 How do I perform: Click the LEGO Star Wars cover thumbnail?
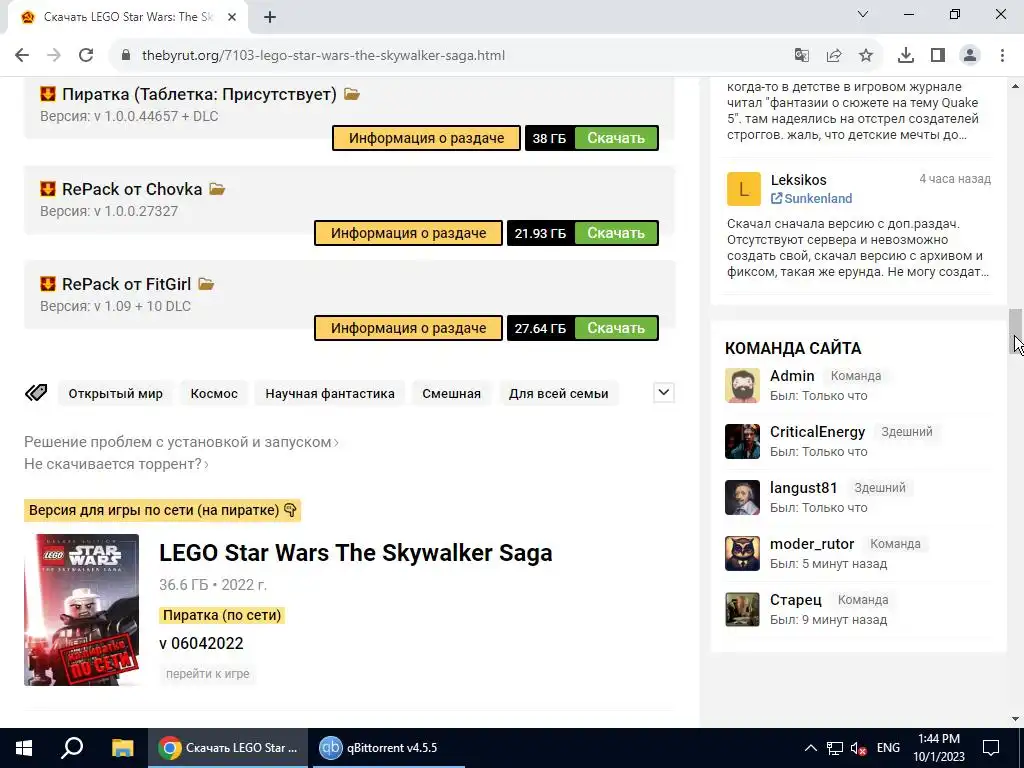[x=82, y=610]
